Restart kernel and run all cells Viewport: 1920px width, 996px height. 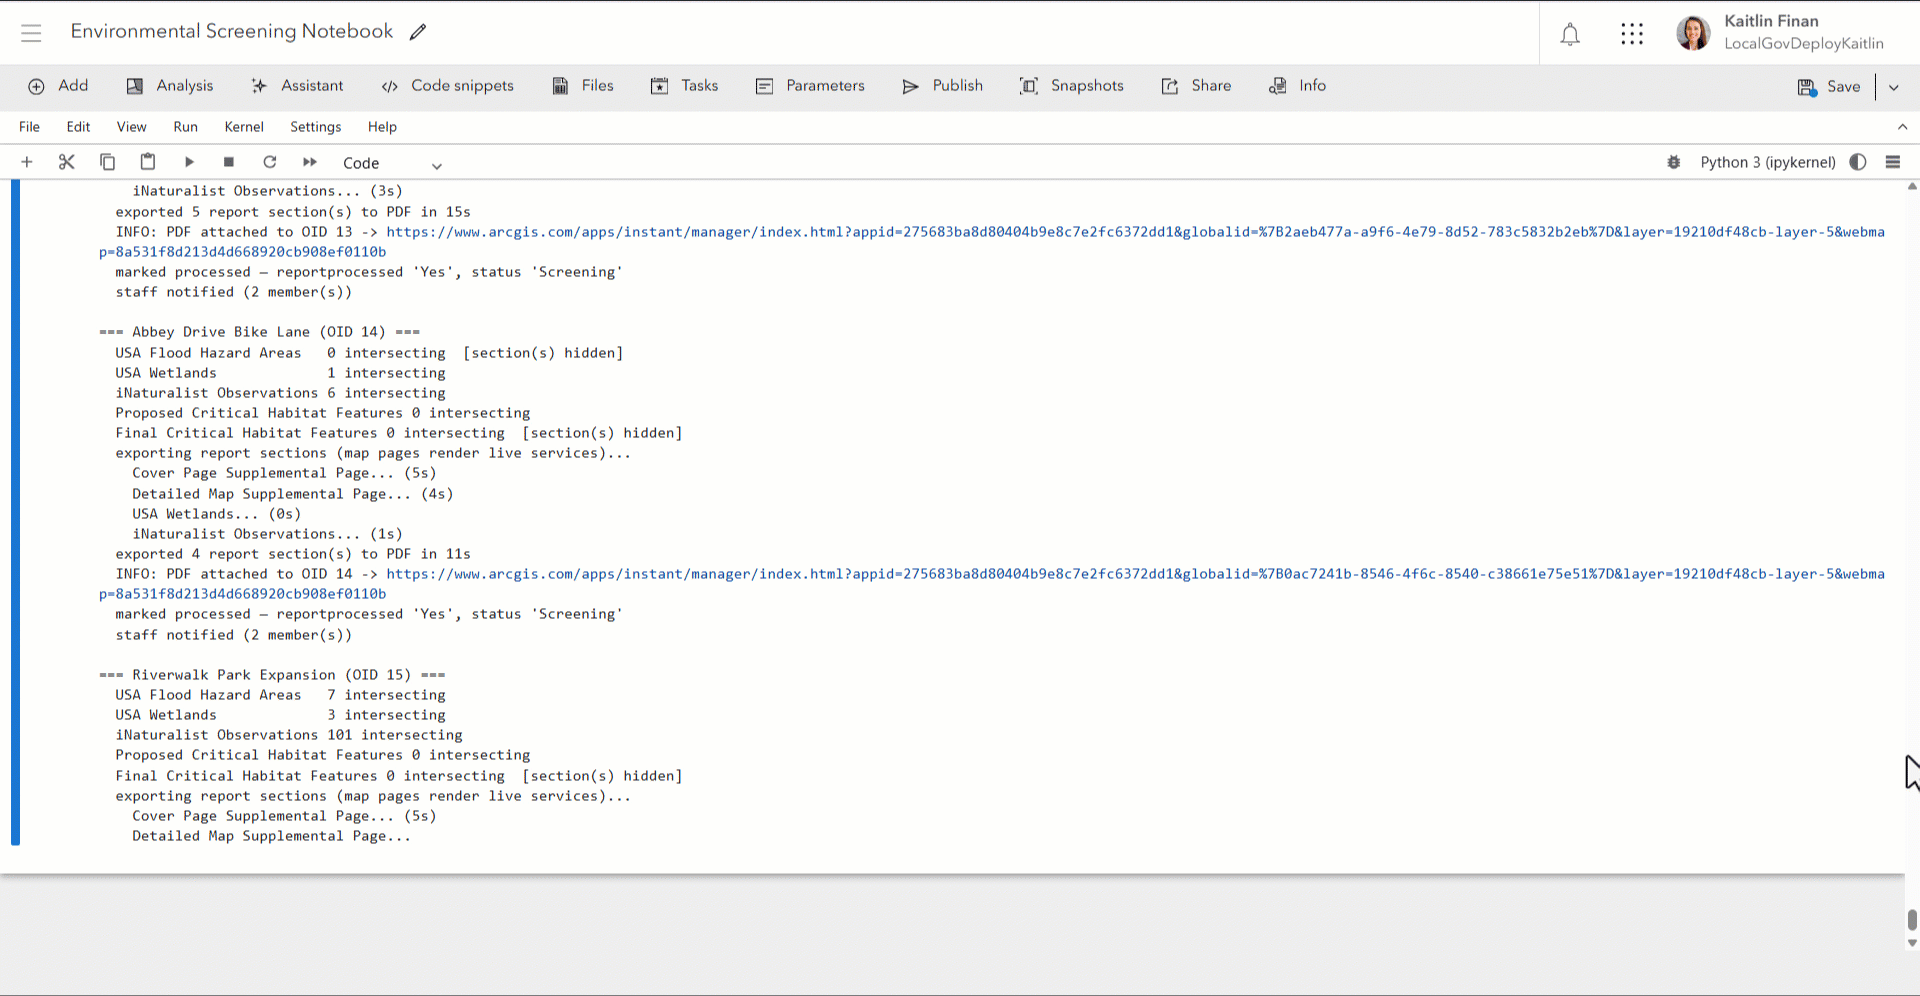point(310,162)
